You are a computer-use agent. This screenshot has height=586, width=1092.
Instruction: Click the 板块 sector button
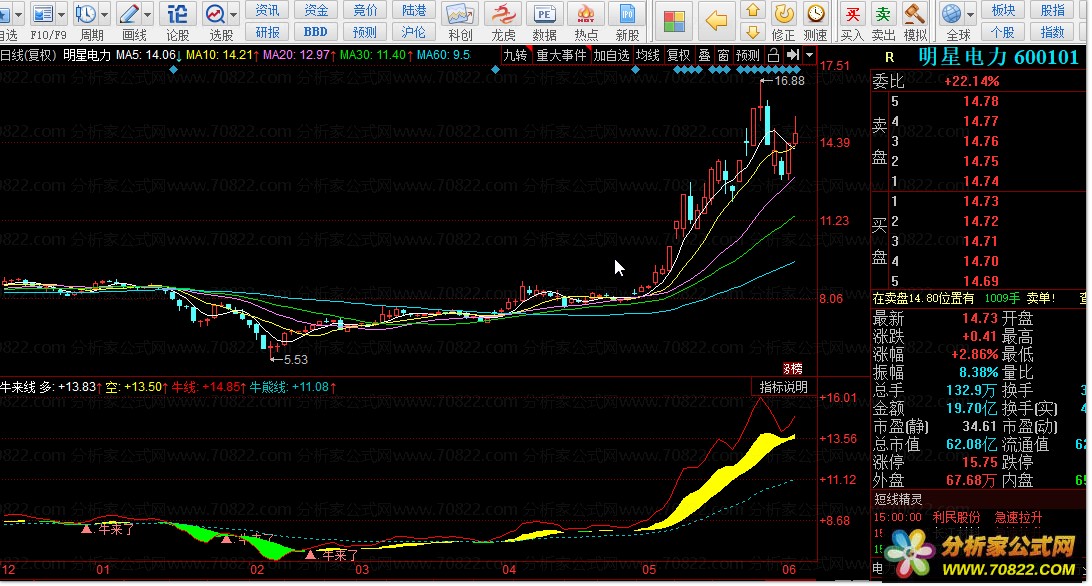pyautogui.click(x=1003, y=10)
